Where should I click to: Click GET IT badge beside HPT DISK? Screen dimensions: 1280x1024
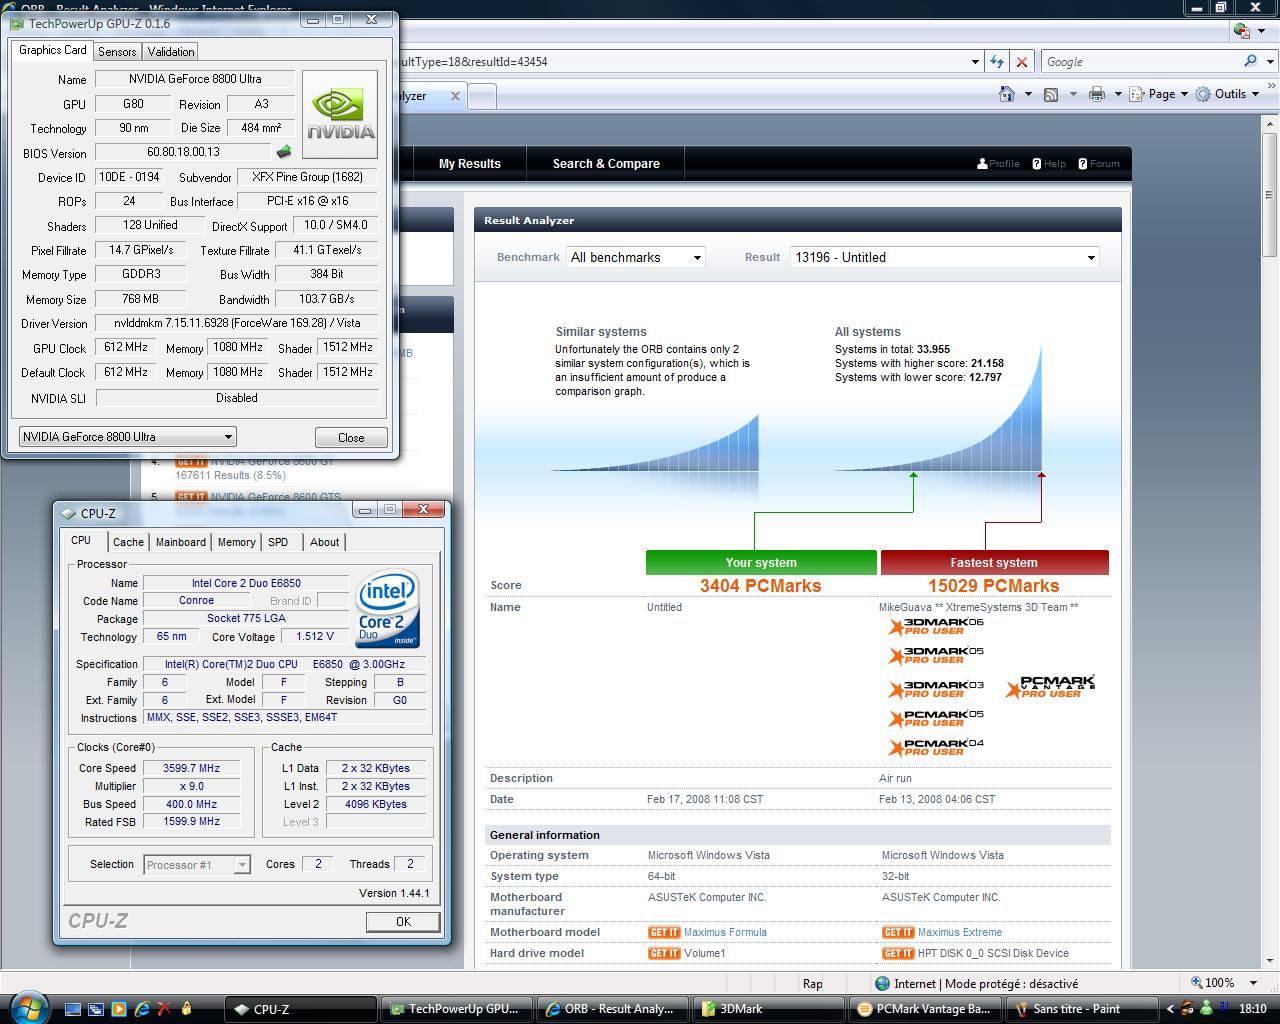(x=898, y=953)
